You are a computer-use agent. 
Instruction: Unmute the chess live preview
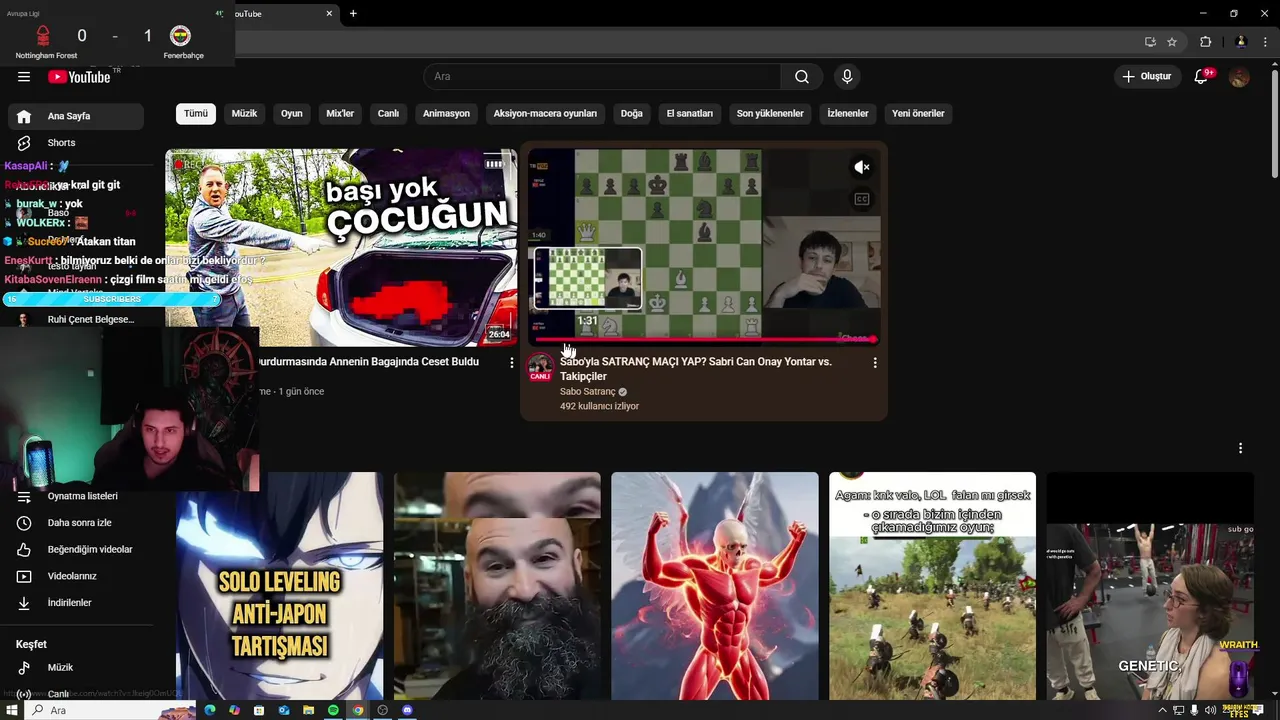click(x=862, y=168)
